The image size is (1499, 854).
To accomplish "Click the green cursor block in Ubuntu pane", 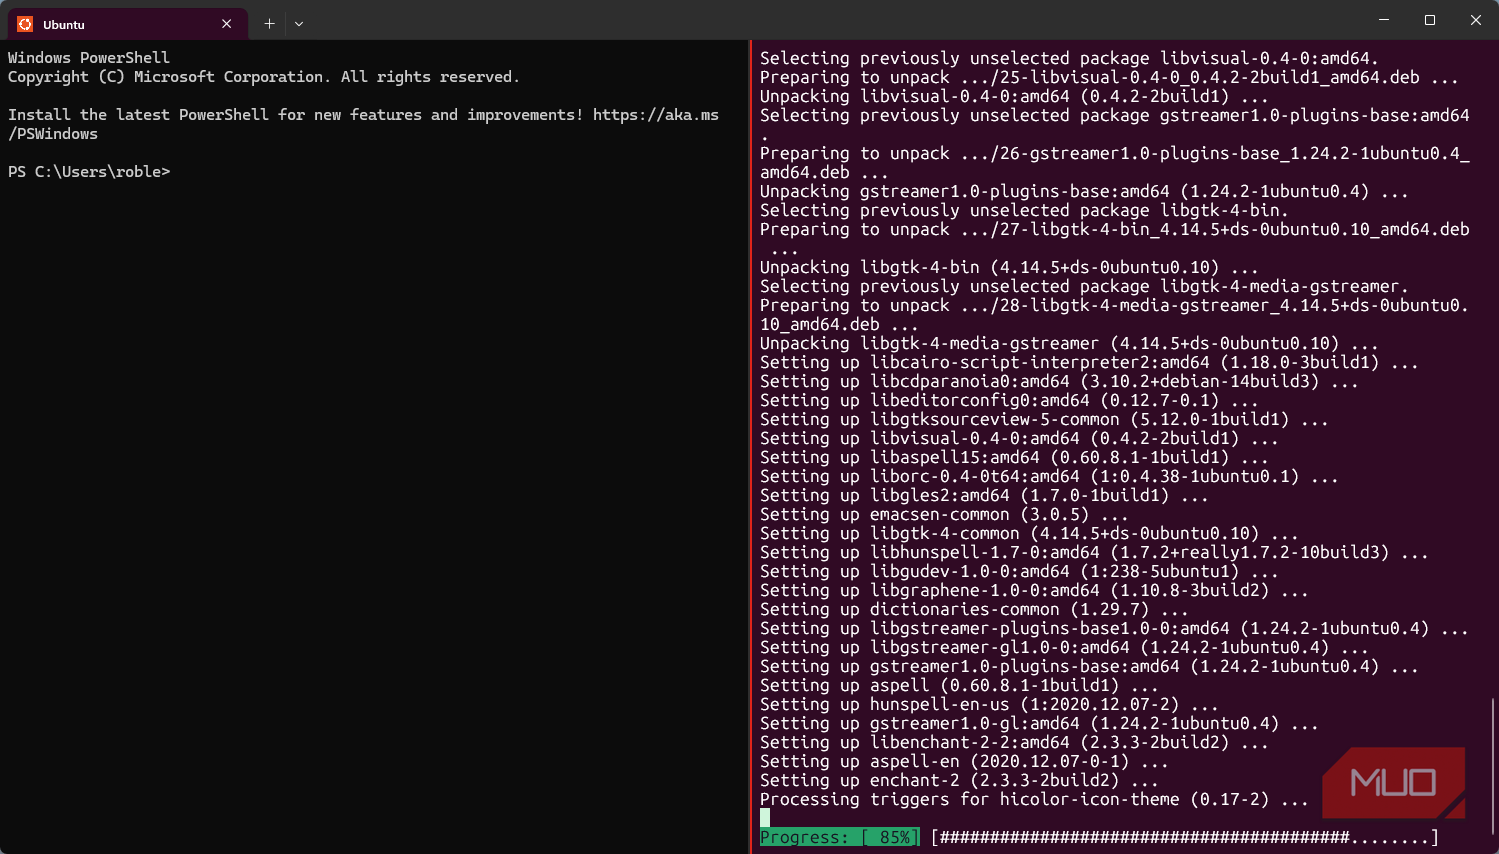I will (x=765, y=818).
